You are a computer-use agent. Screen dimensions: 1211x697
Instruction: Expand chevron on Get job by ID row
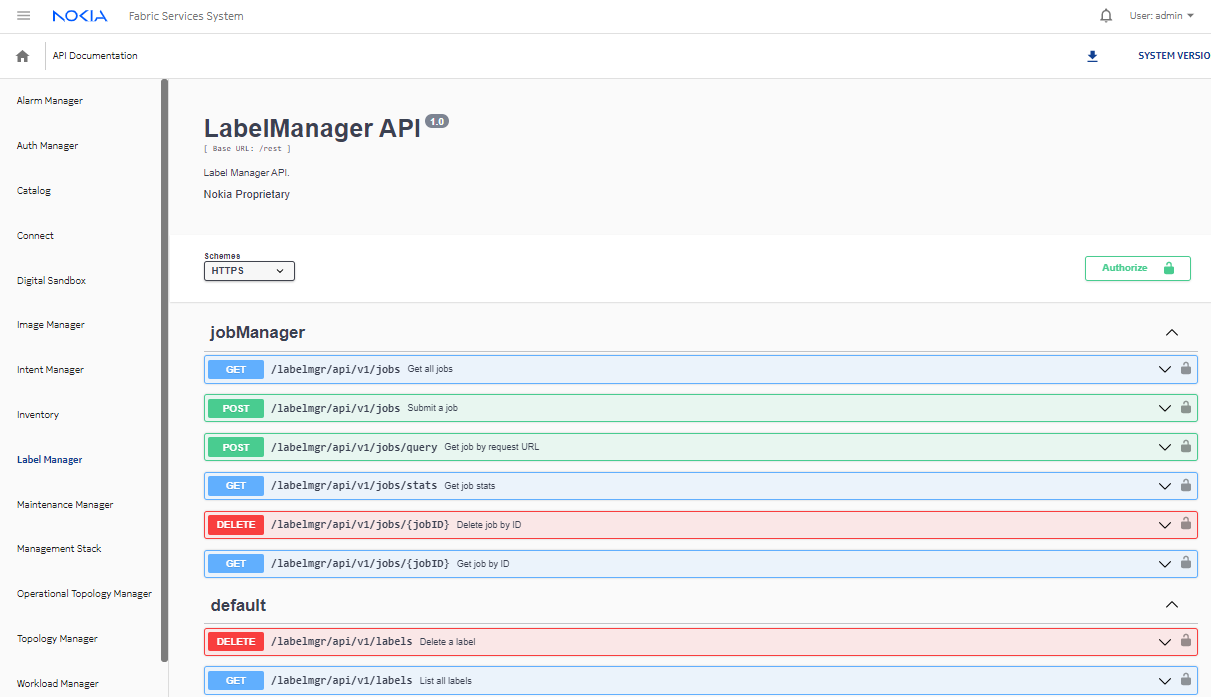(1164, 564)
